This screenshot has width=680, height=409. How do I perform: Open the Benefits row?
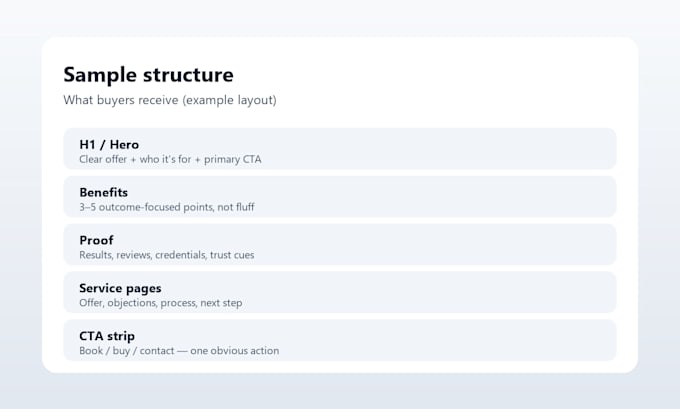(x=340, y=196)
